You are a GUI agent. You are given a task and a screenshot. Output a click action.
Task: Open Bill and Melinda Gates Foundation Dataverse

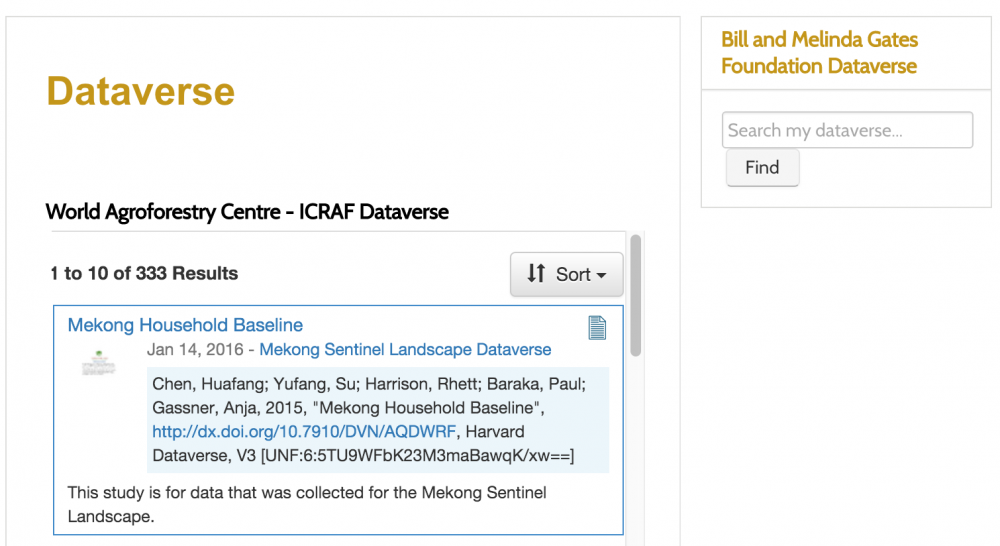coord(819,52)
